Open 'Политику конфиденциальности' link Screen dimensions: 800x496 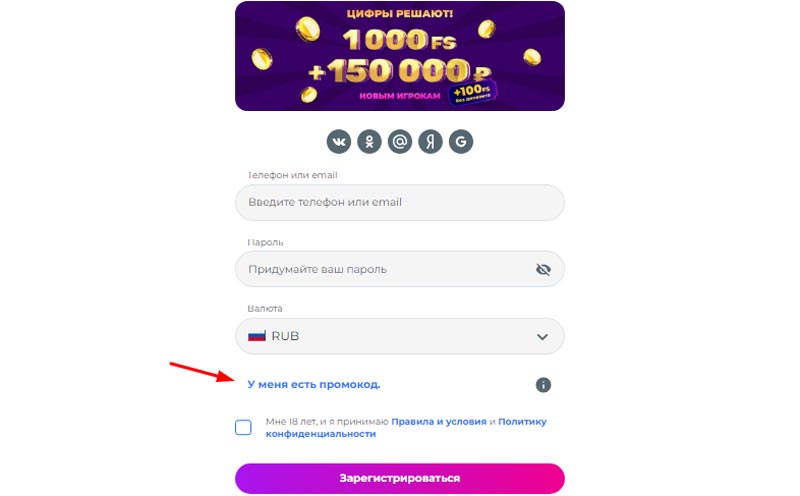521,422
